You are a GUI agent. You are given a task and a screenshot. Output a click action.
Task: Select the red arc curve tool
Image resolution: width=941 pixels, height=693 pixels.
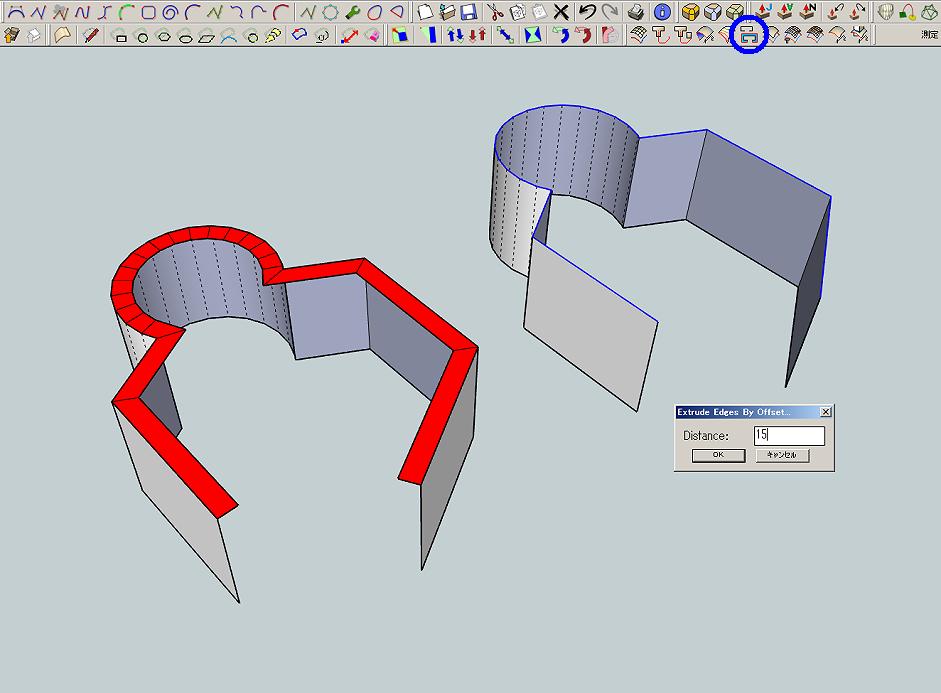281,11
